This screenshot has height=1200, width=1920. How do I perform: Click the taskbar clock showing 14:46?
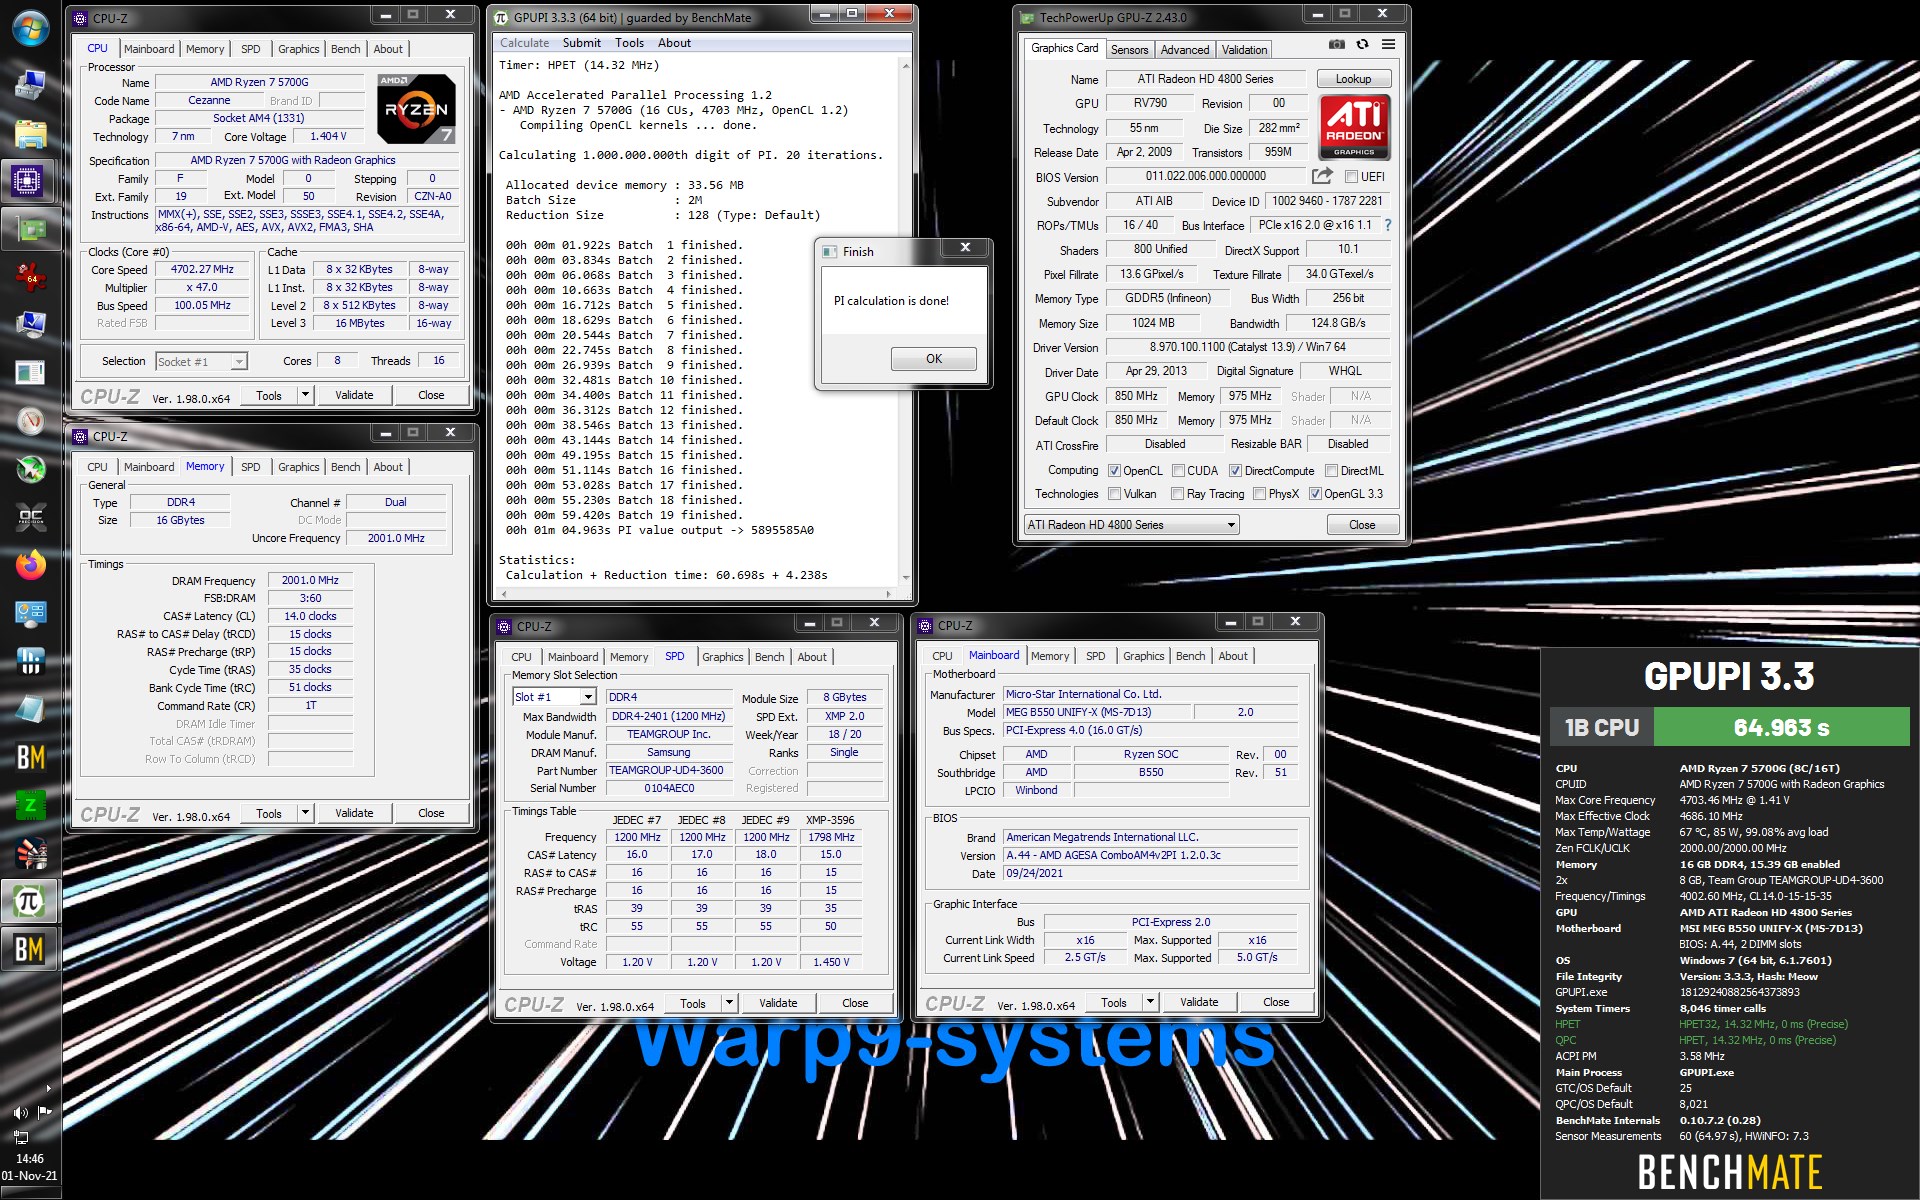pos(30,1159)
